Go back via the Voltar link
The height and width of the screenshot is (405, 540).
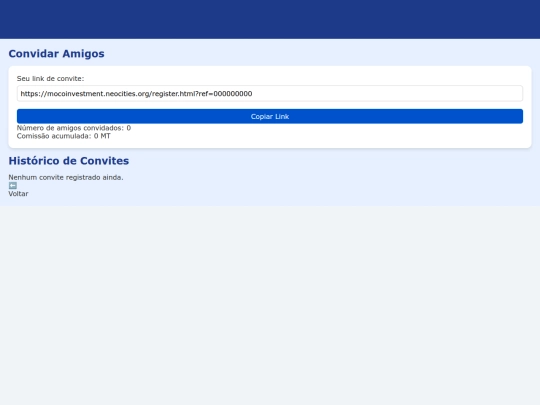(18, 194)
